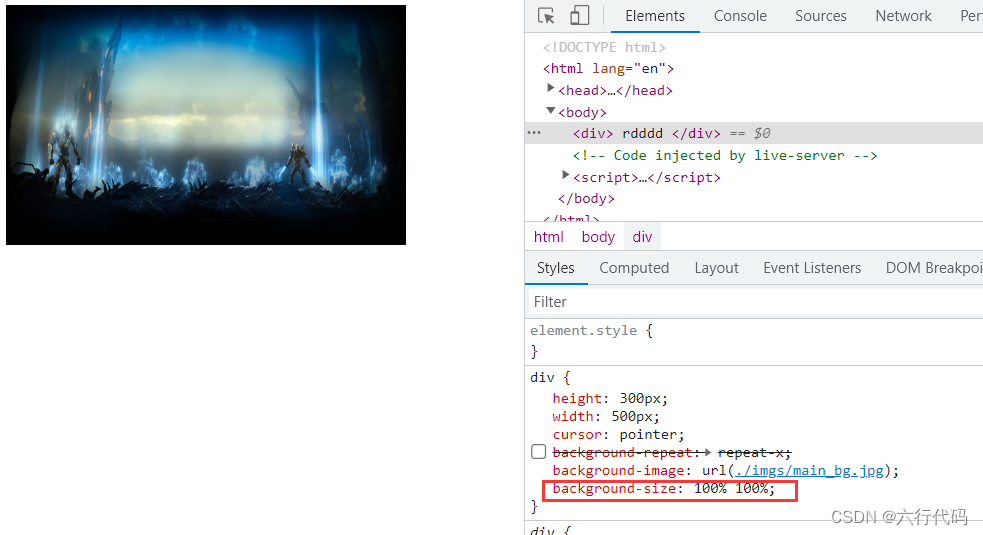Switch to the Elements tab

(654, 16)
